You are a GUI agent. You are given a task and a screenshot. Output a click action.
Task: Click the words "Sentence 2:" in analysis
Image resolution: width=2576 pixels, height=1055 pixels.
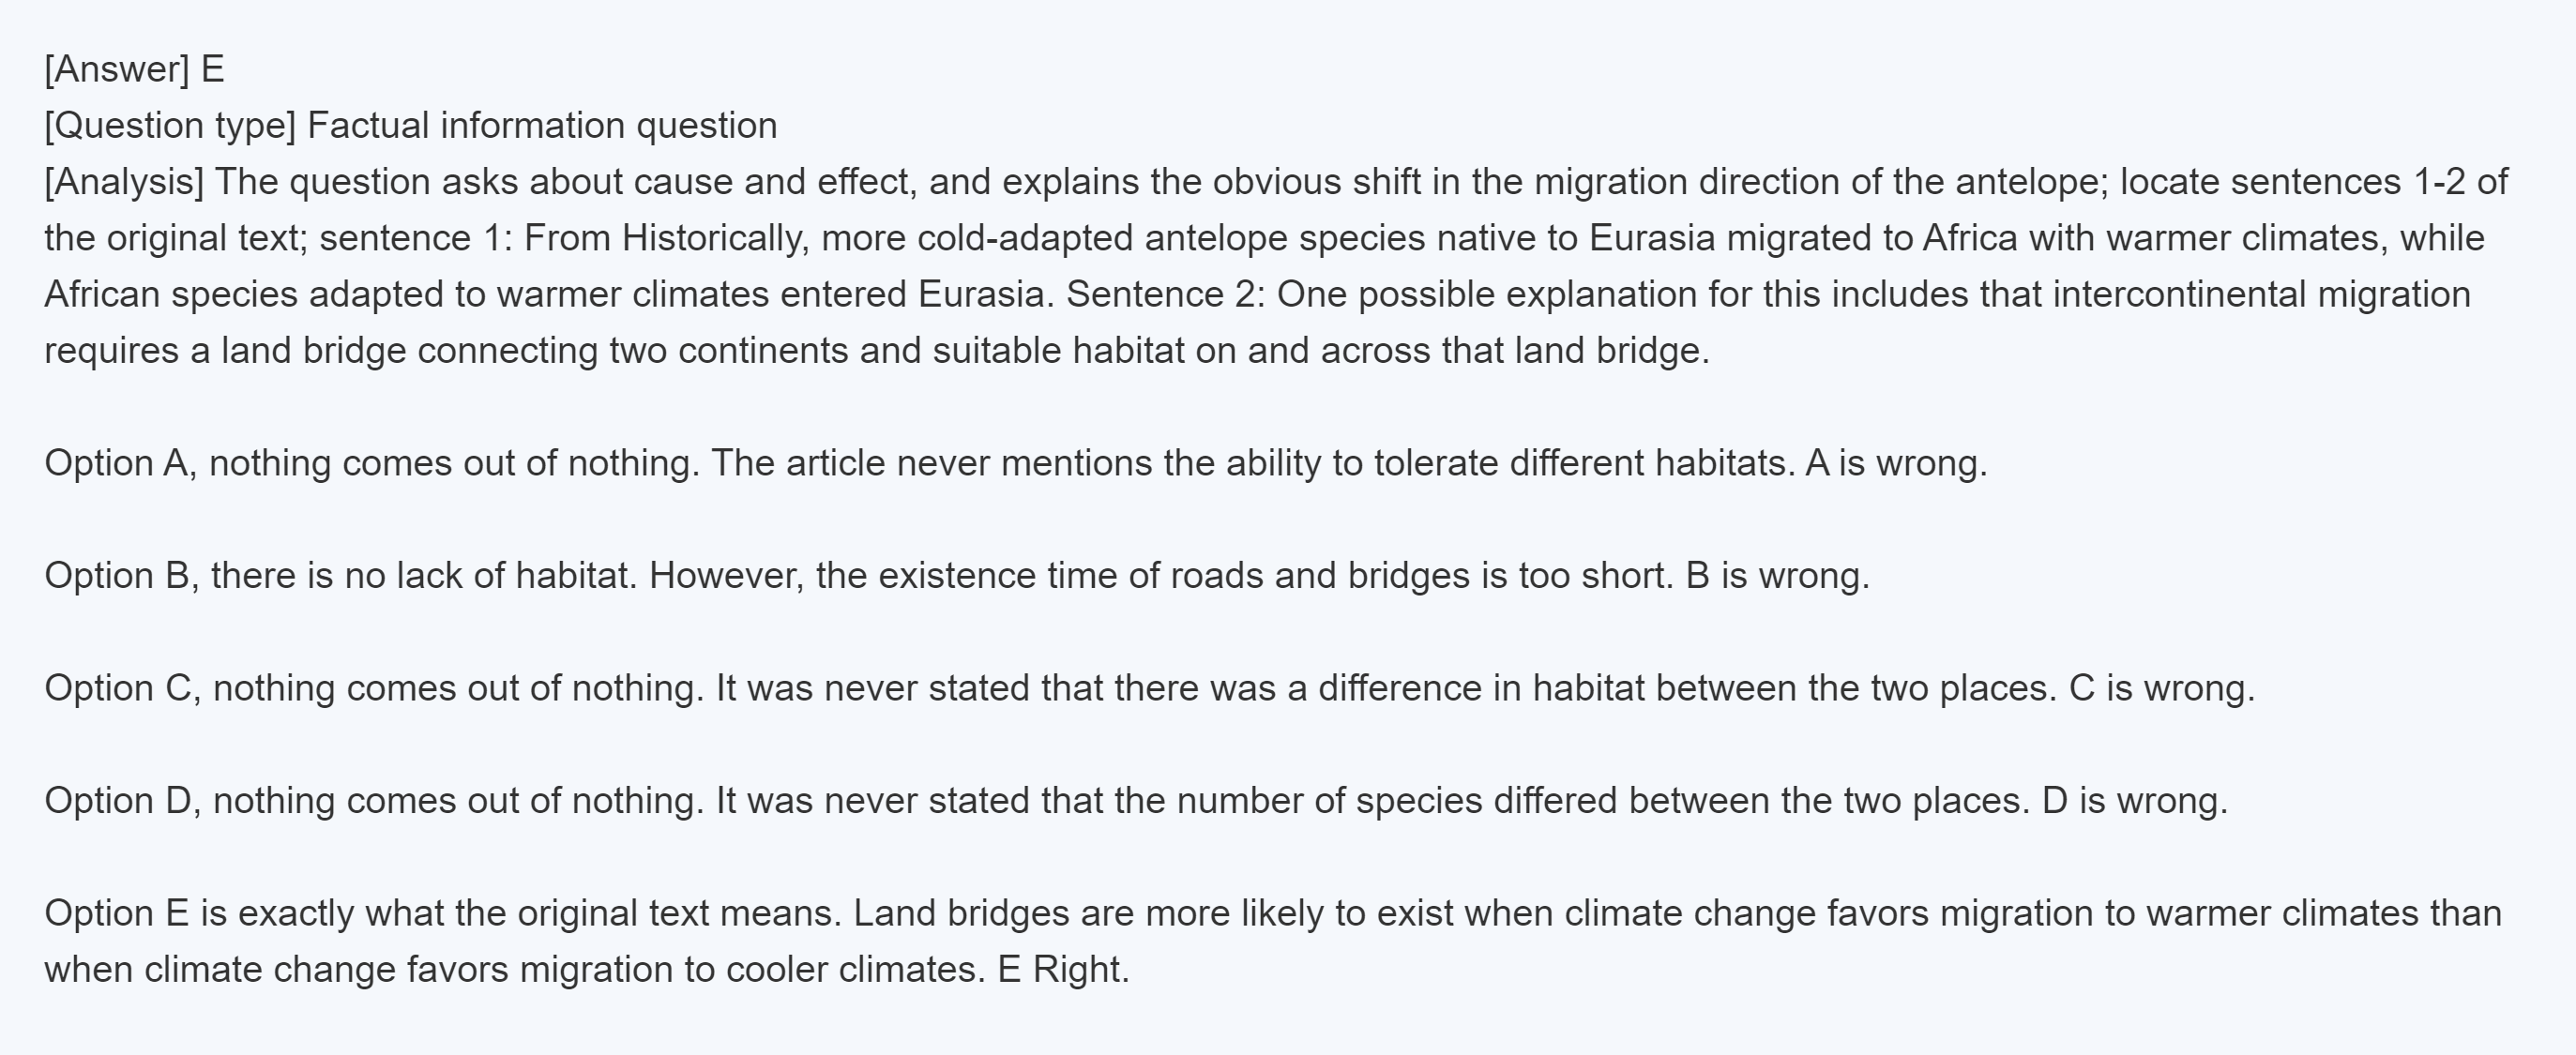point(1166,294)
